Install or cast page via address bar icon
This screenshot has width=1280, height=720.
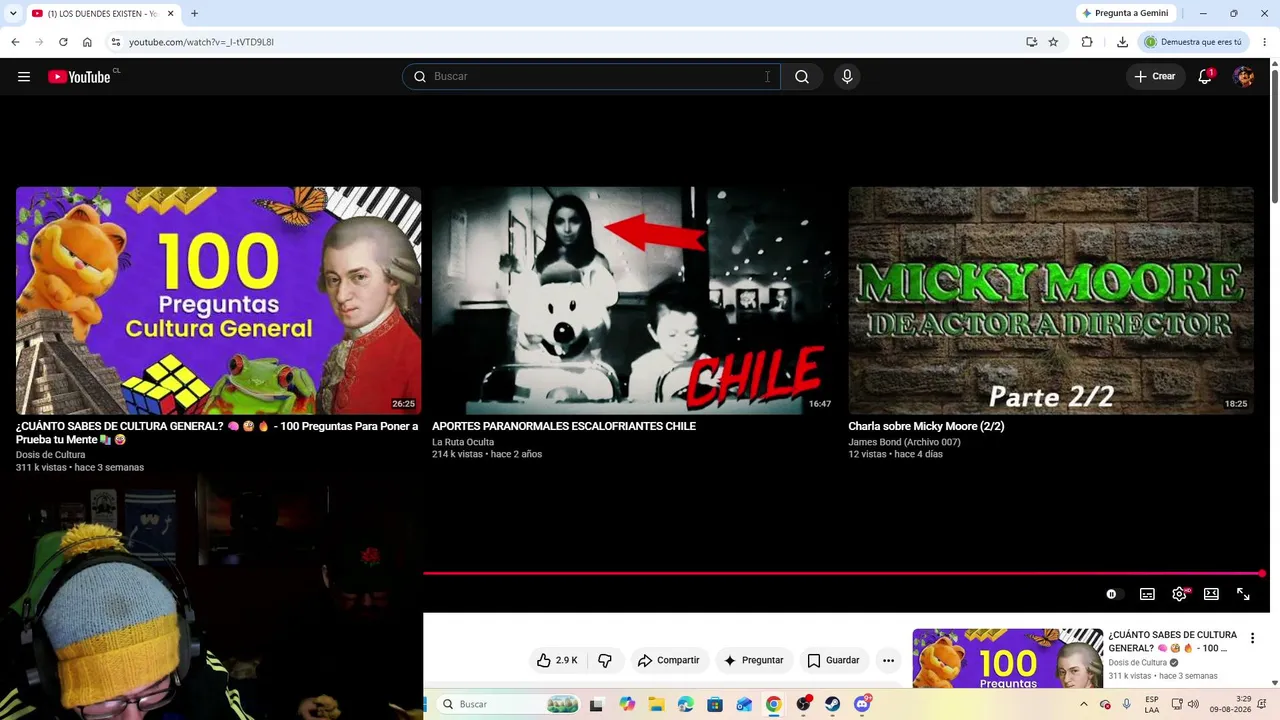point(1031,42)
